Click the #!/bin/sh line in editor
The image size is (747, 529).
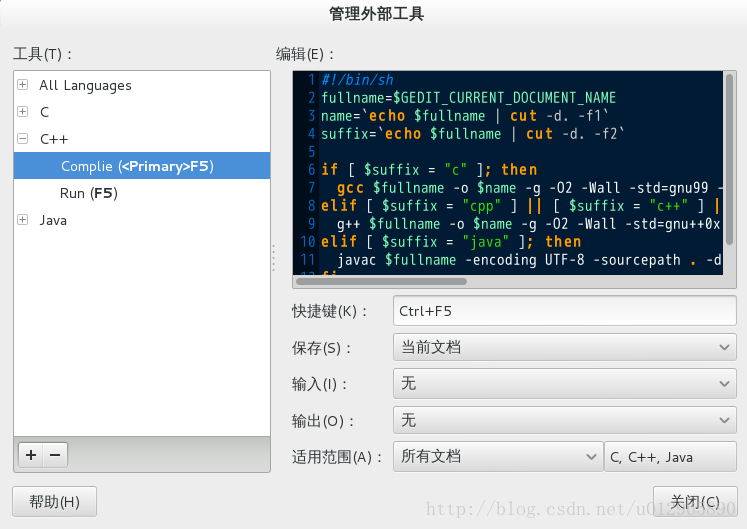coord(357,80)
